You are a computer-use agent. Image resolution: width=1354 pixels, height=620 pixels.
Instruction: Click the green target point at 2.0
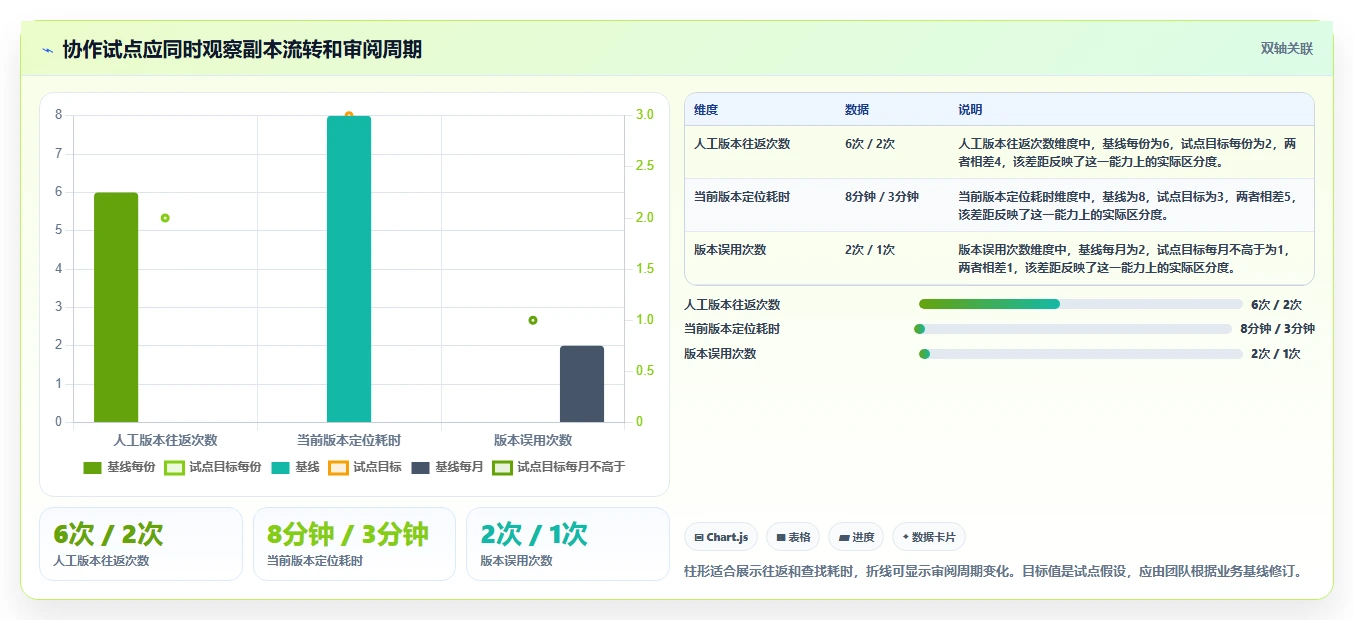coord(165,218)
